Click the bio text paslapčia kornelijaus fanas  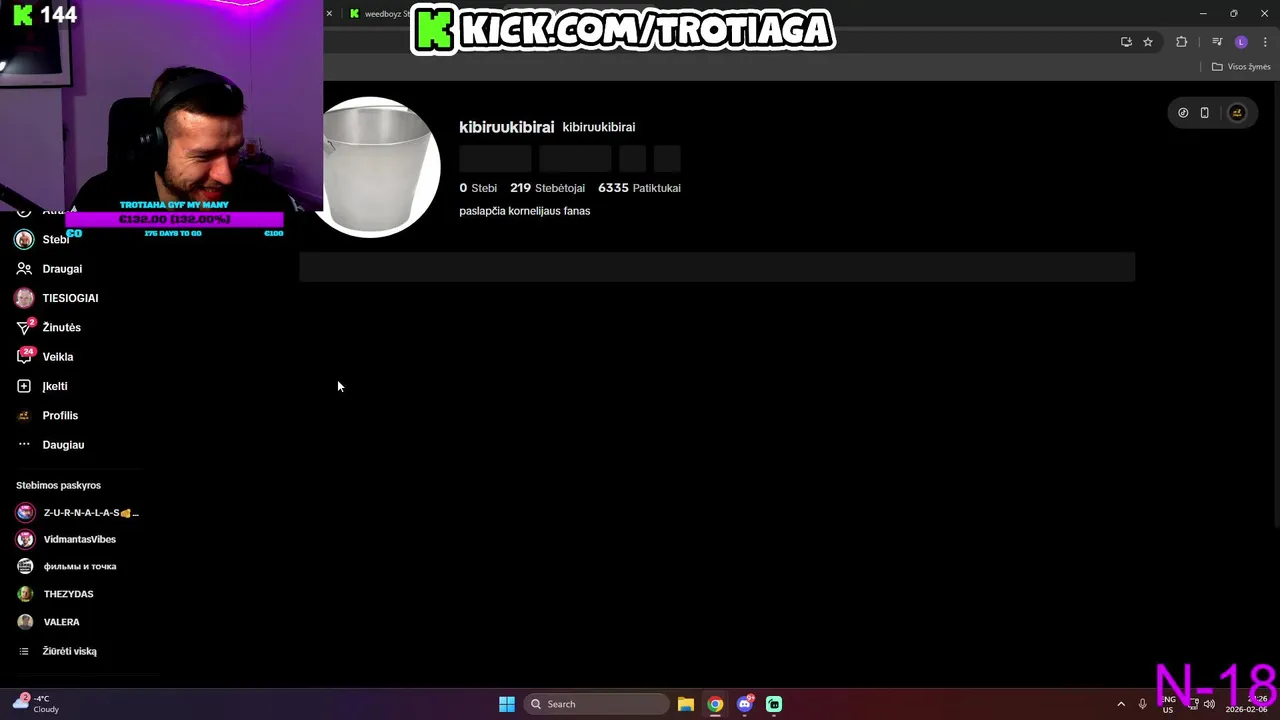[x=524, y=211]
